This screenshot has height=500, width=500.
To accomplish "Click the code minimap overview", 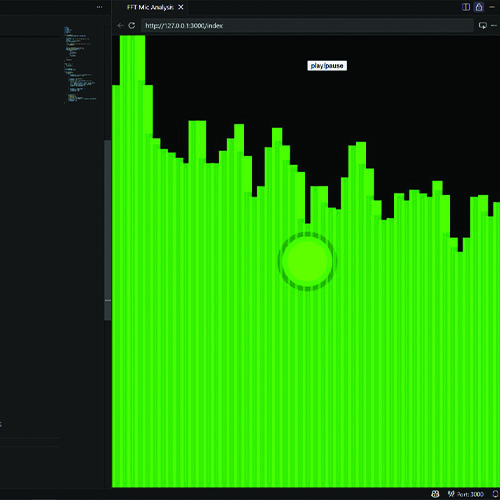I will pos(80,65).
